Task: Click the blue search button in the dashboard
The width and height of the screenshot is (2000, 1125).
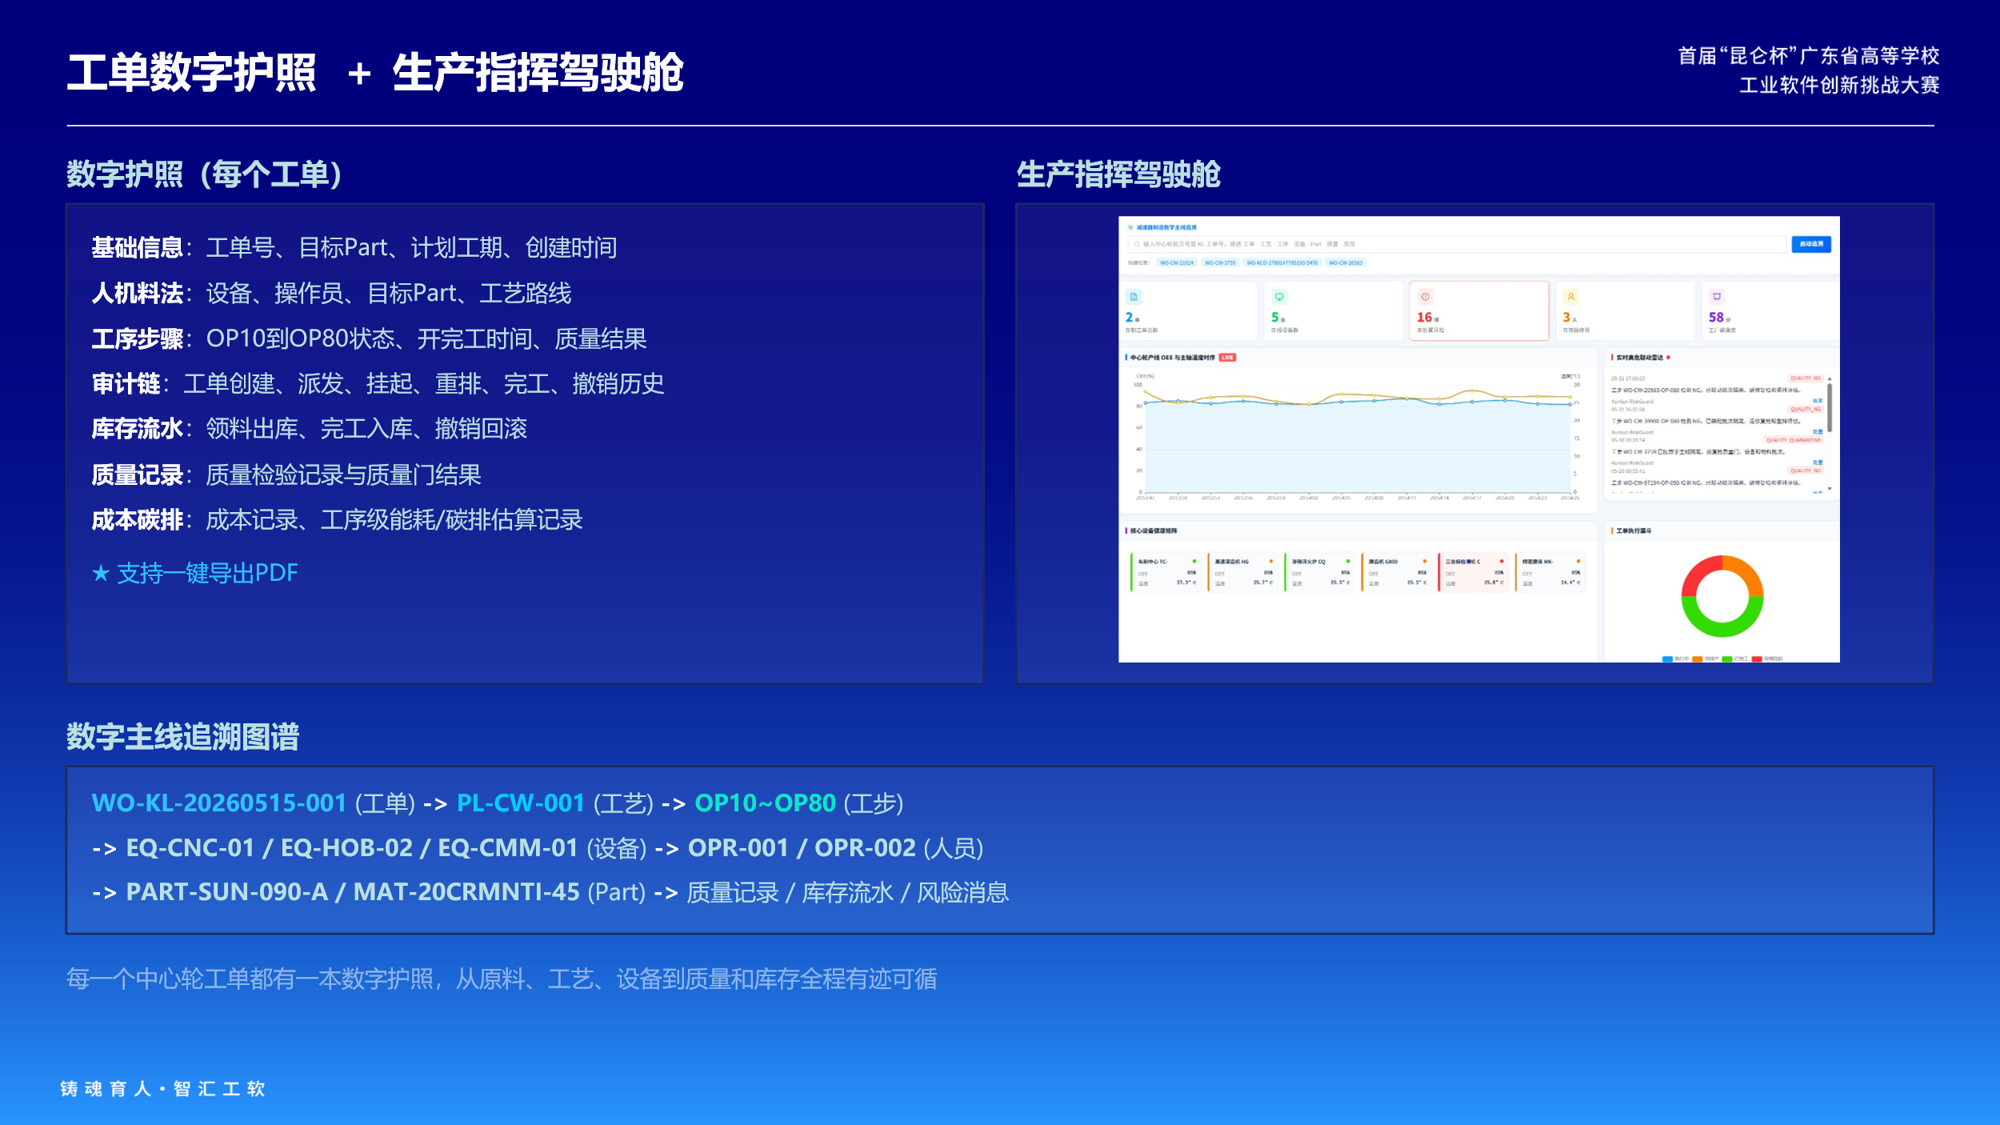Action: (1811, 244)
